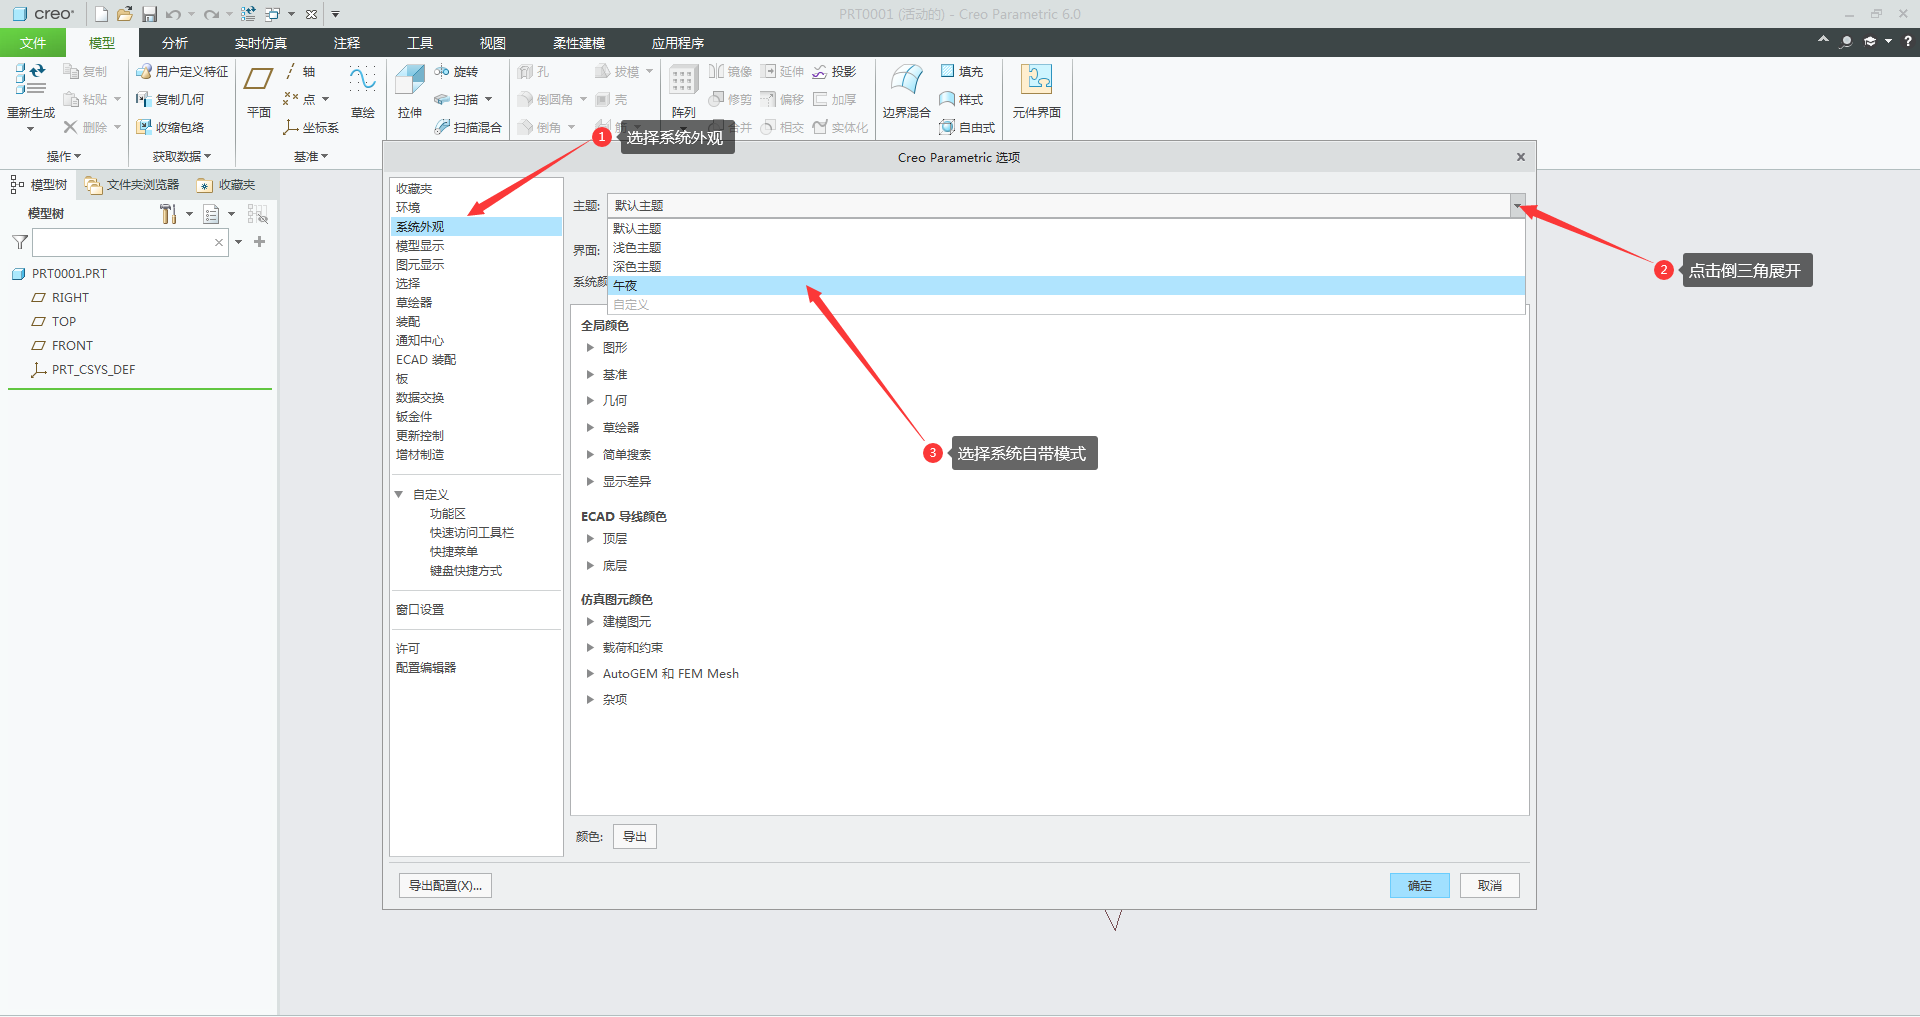1920x1017 pixels.
Task: Click the New file icon in quick access toolbar
Action: (101, 14)
